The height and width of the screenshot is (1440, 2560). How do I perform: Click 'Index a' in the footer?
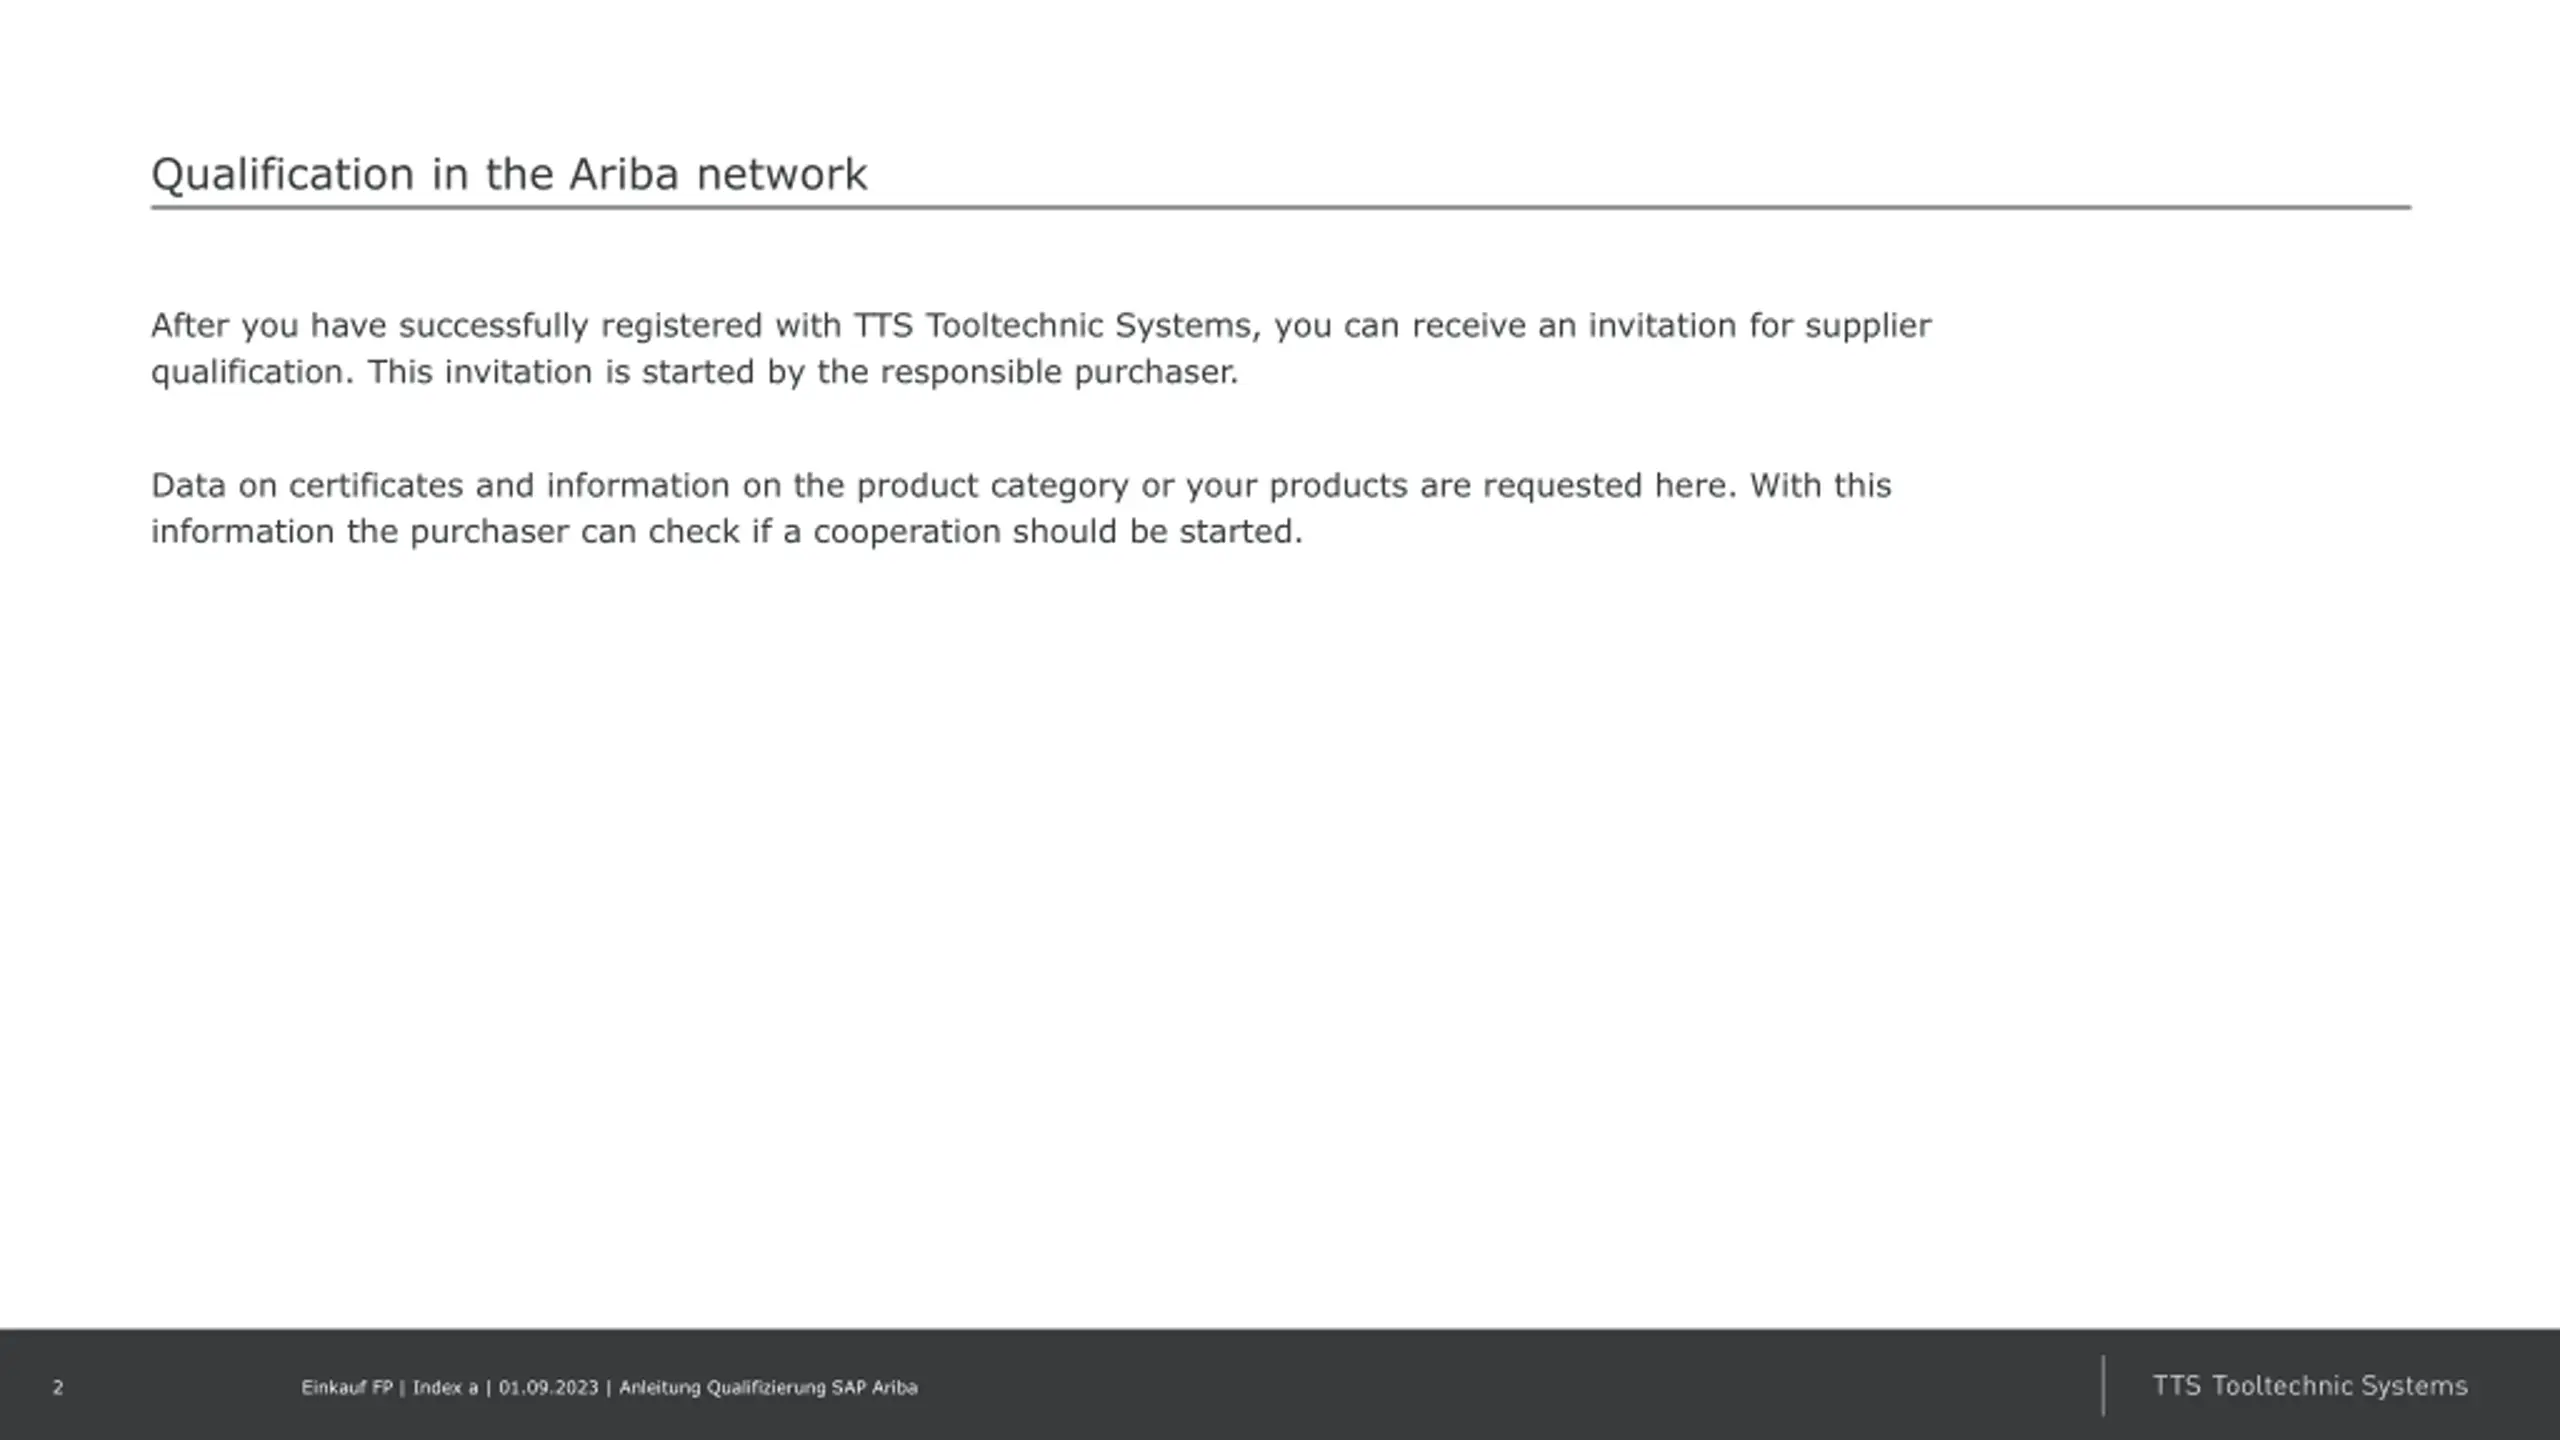445,1388
